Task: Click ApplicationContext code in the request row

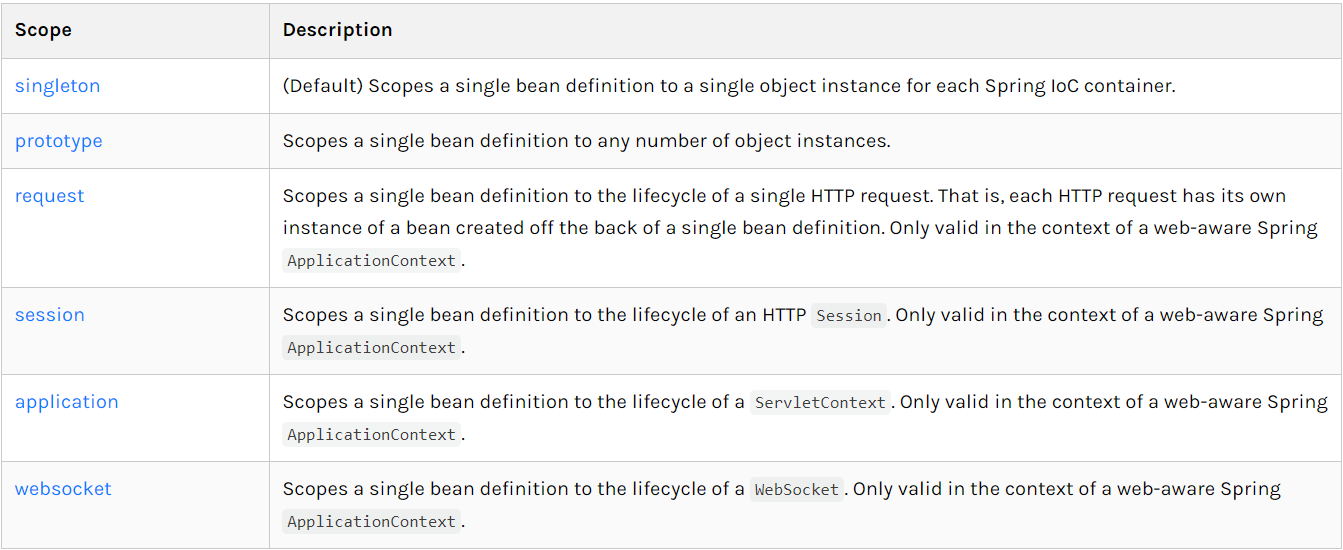Action: (371, 261)
